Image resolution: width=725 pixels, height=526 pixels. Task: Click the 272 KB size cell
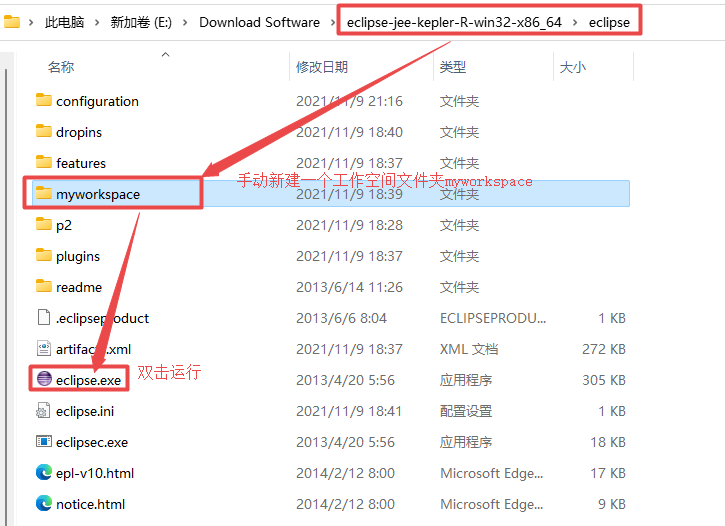click(604, 349)
